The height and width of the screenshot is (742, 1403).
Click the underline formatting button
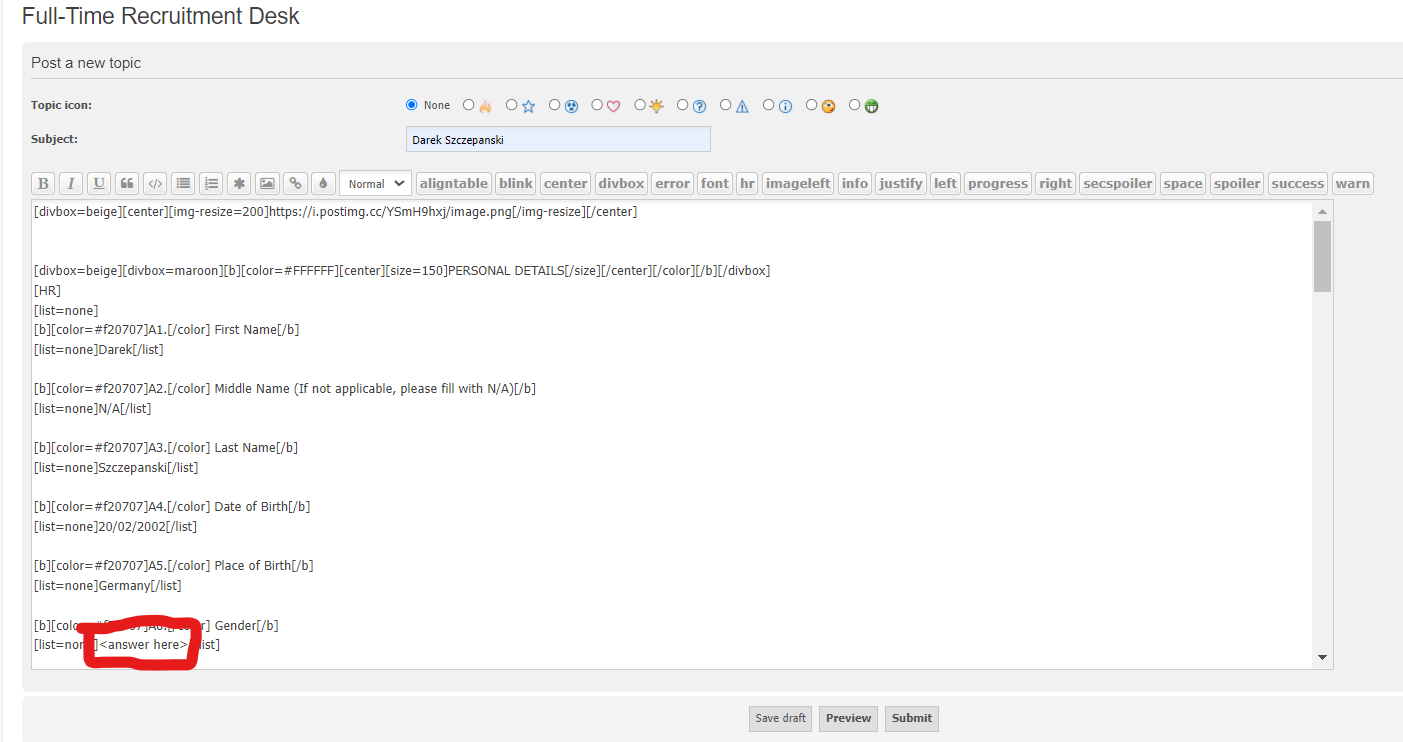pos(99,184)
